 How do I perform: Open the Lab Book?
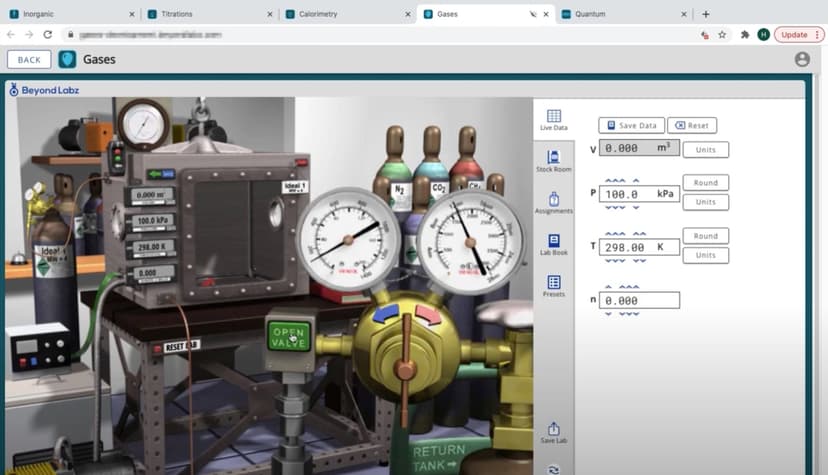coord(553,245)
